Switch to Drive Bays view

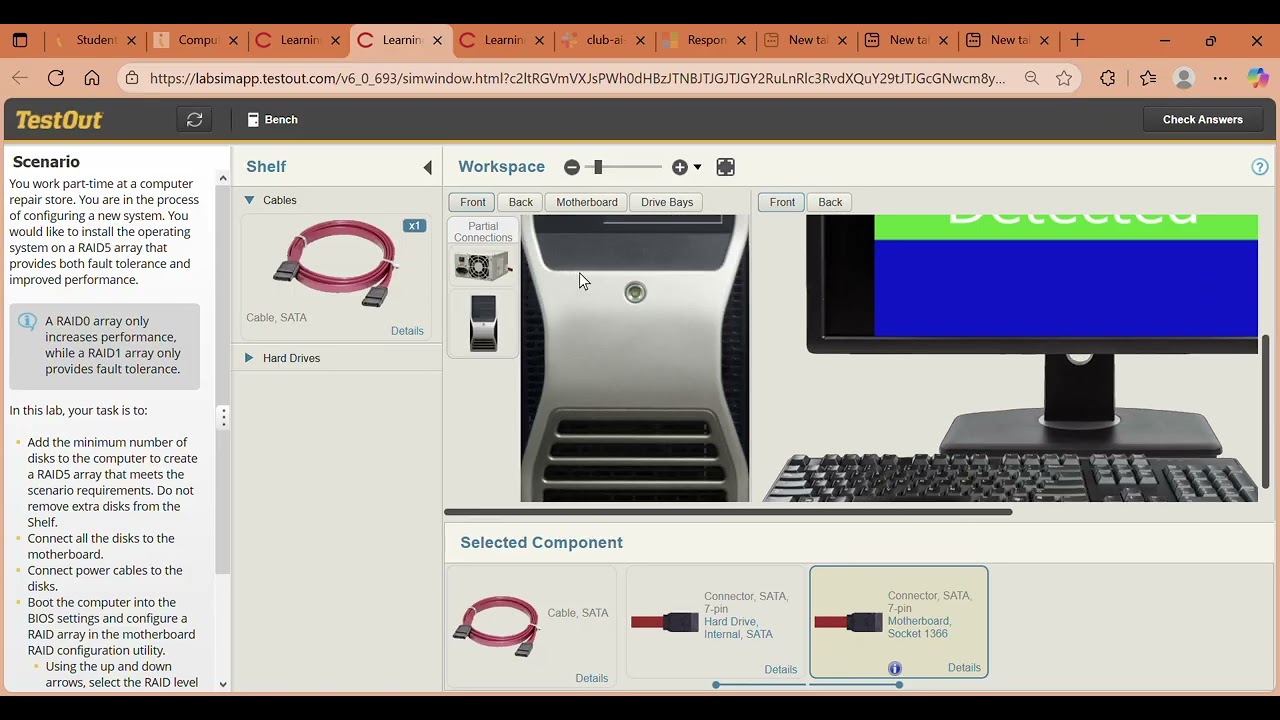667,202
